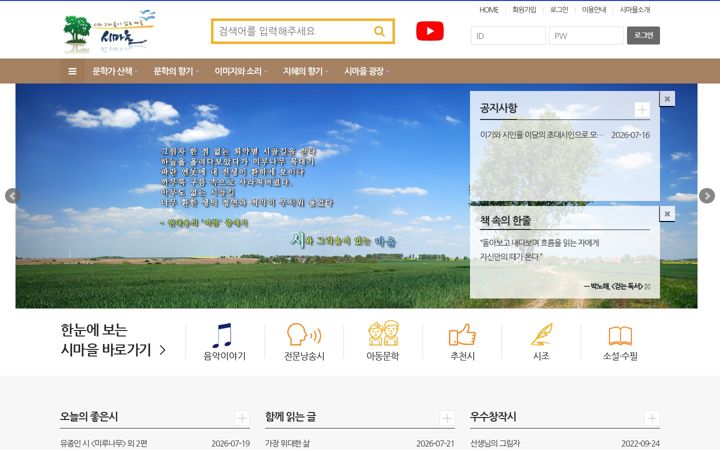
Task: Open 회원가입 sign-up link
Action: tap(524, 10)
